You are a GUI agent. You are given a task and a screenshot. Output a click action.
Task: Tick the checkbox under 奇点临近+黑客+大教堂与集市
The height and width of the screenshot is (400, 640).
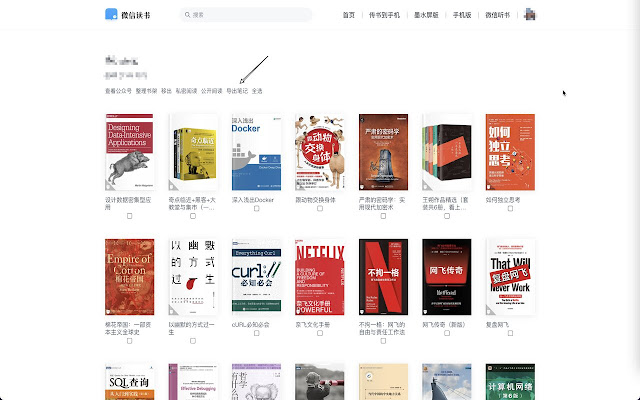193,216
